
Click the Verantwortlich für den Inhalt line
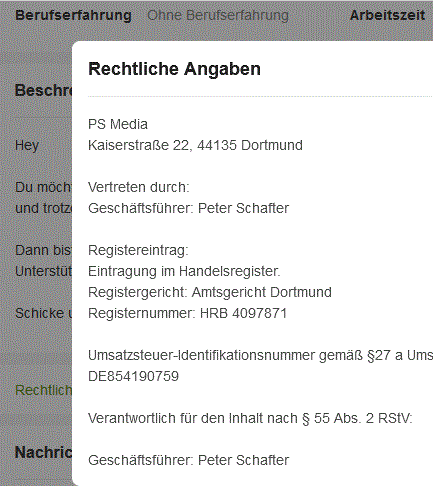point(250,418)
